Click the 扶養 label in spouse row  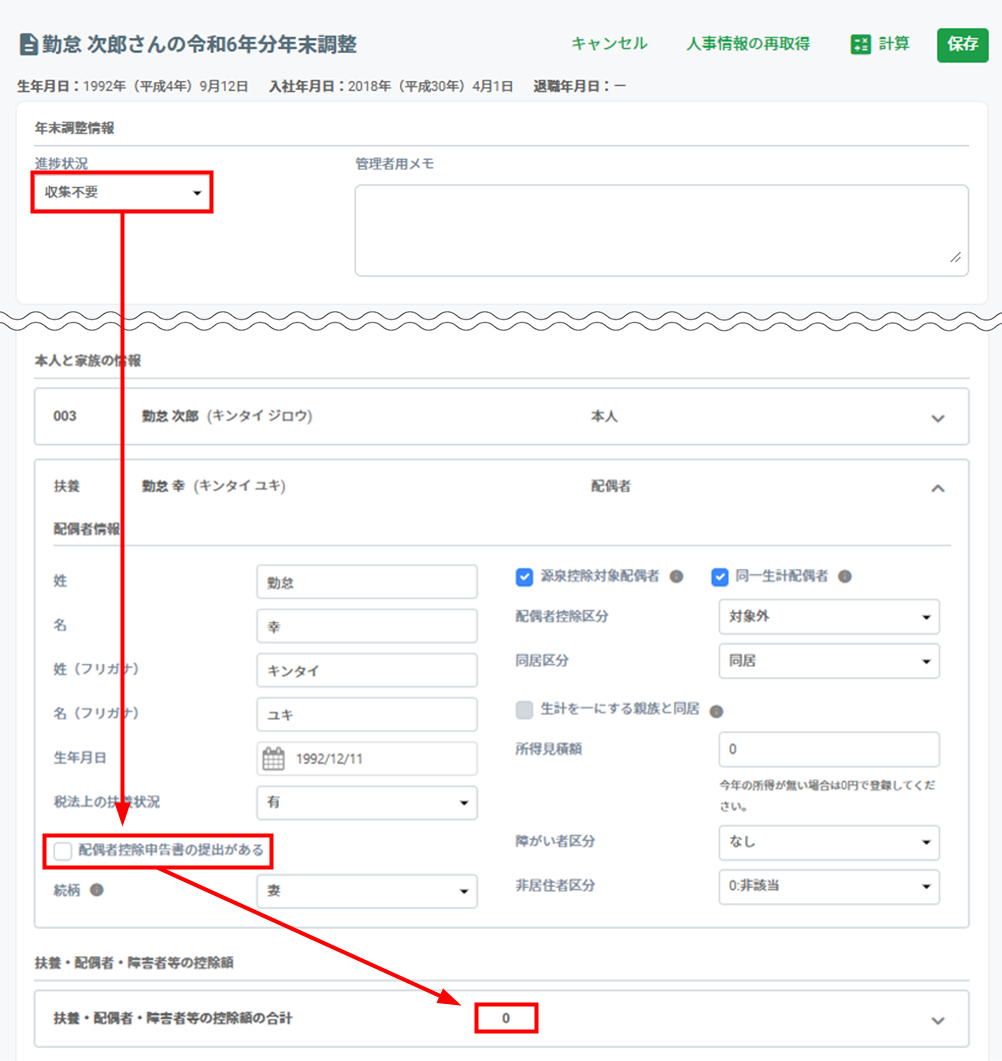coord(67,487)
